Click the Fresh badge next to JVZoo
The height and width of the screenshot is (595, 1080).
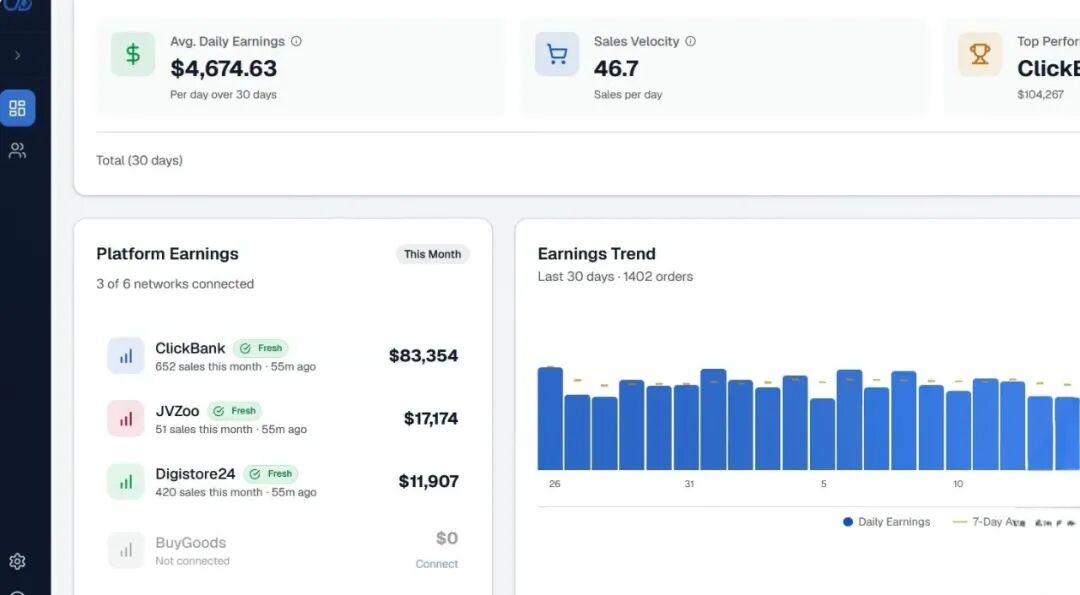click(x=235, y=411)
